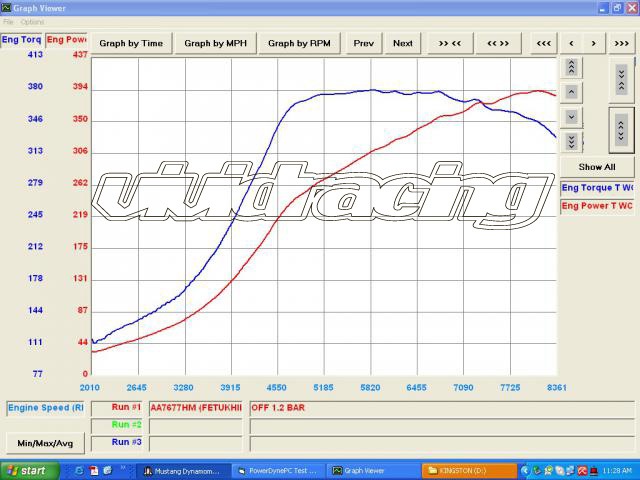Click the '<<<' fast scroll left button
Screen dimensions: 640x480
(x=544, y=43)
